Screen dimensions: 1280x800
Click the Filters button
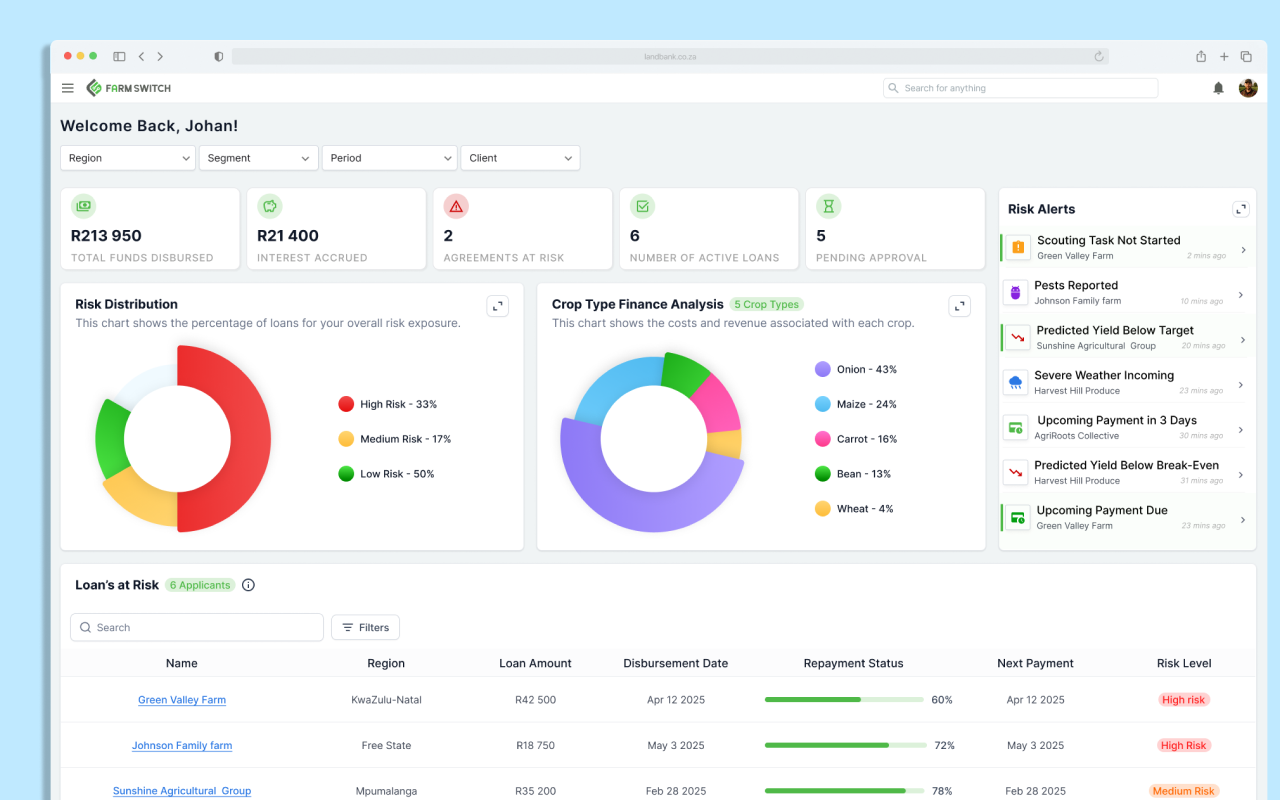[365, 627]
